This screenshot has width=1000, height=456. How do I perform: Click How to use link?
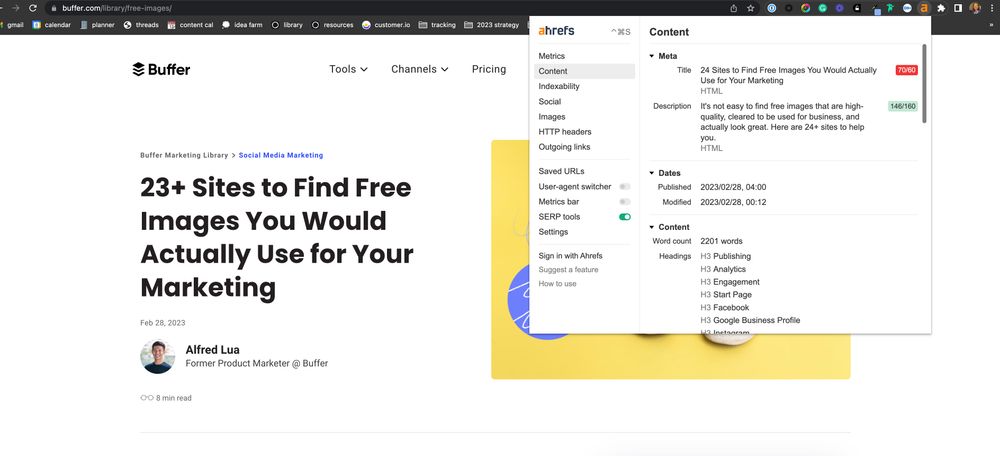coord(557,284)
